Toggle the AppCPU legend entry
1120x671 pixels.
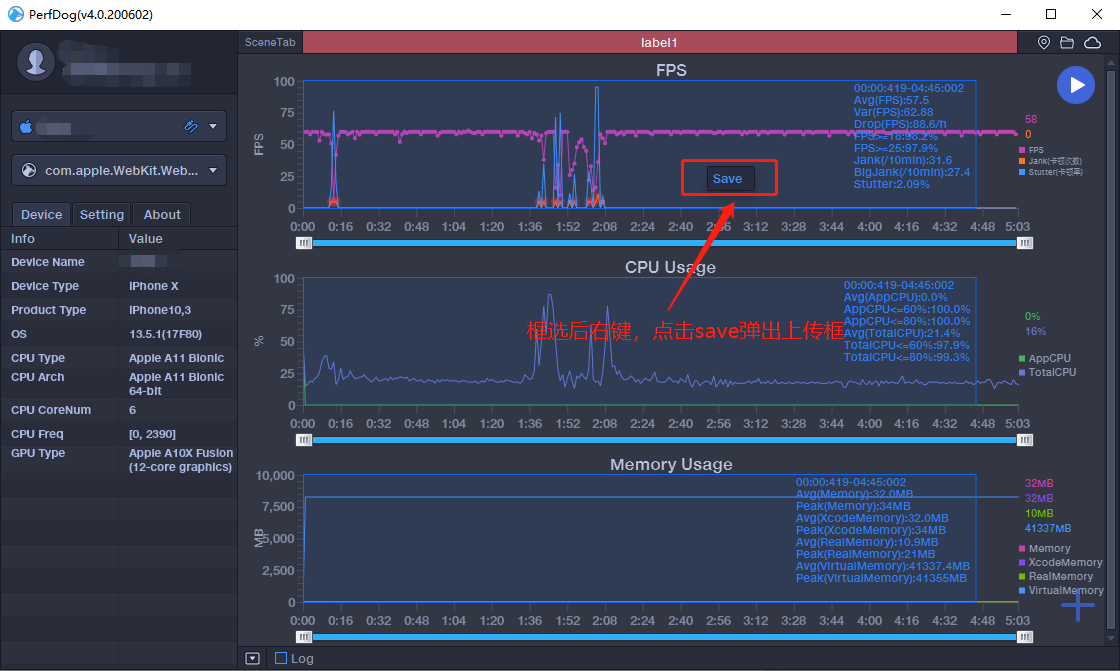point(1044,358)
